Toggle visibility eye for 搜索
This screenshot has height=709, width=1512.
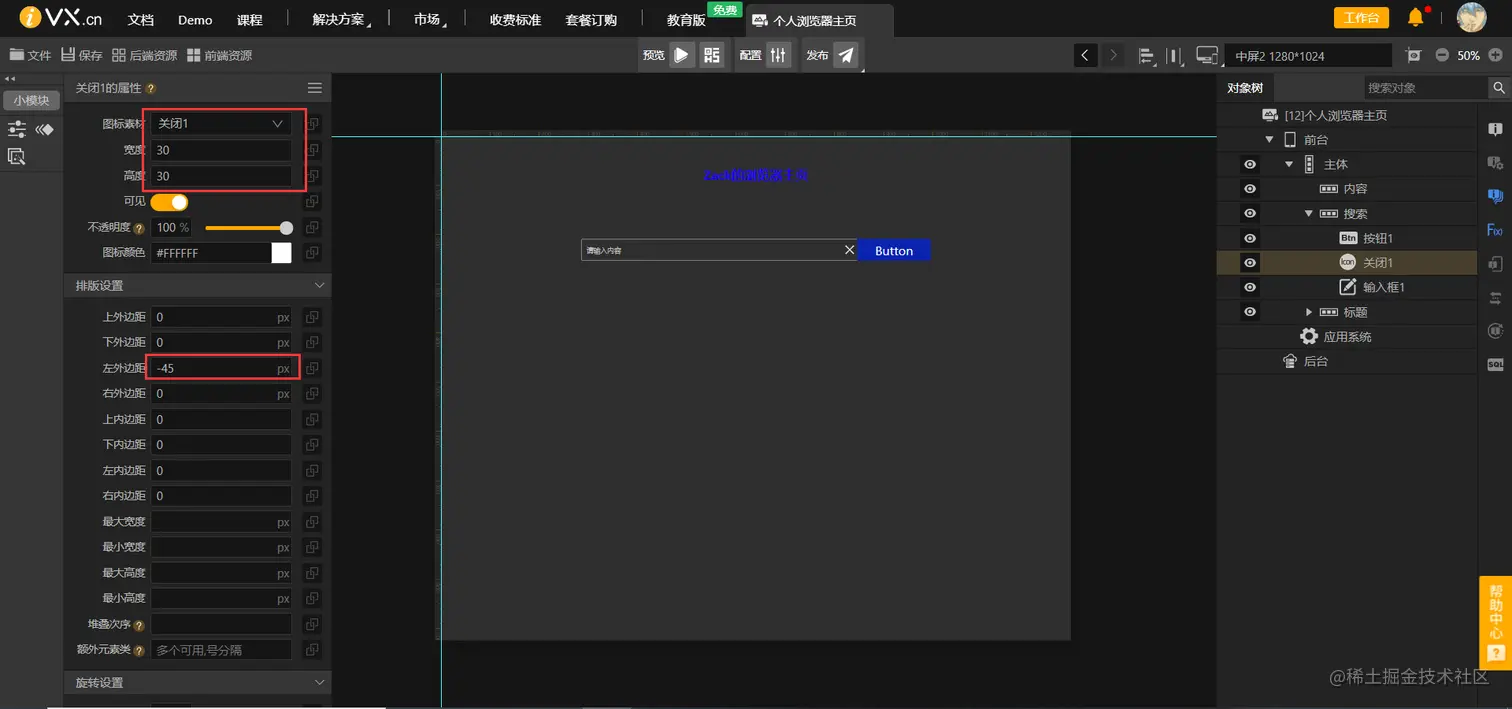(1249, 213)
